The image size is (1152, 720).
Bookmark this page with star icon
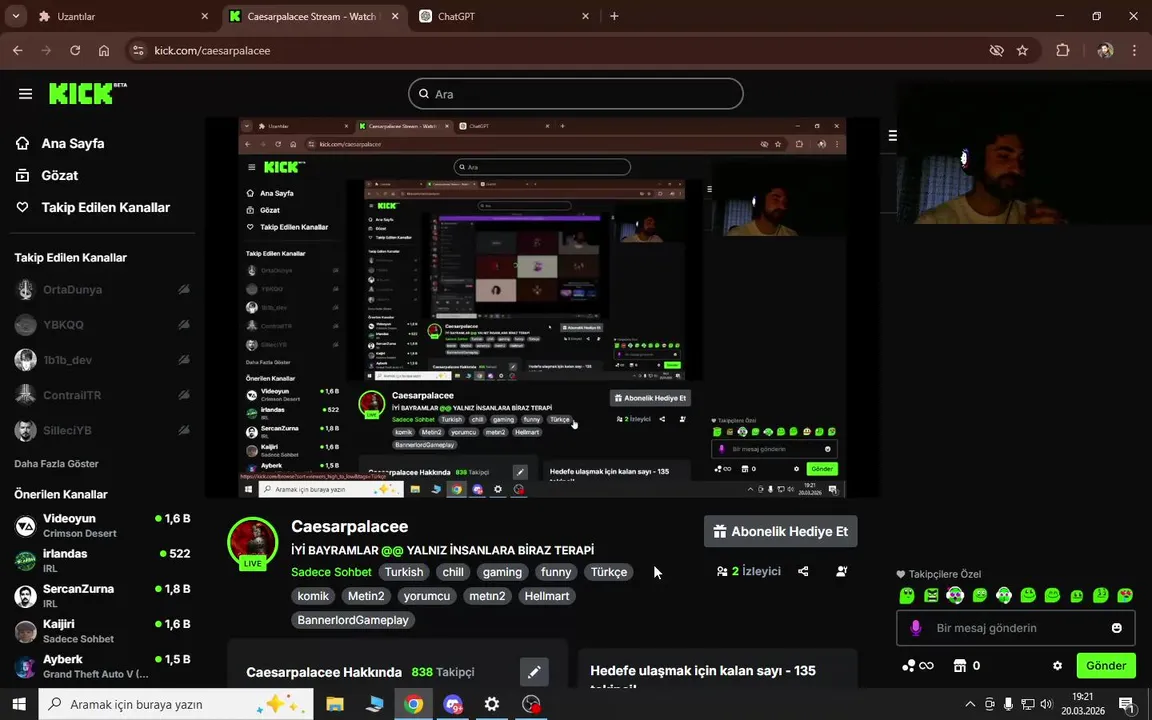click(1022, 51)
